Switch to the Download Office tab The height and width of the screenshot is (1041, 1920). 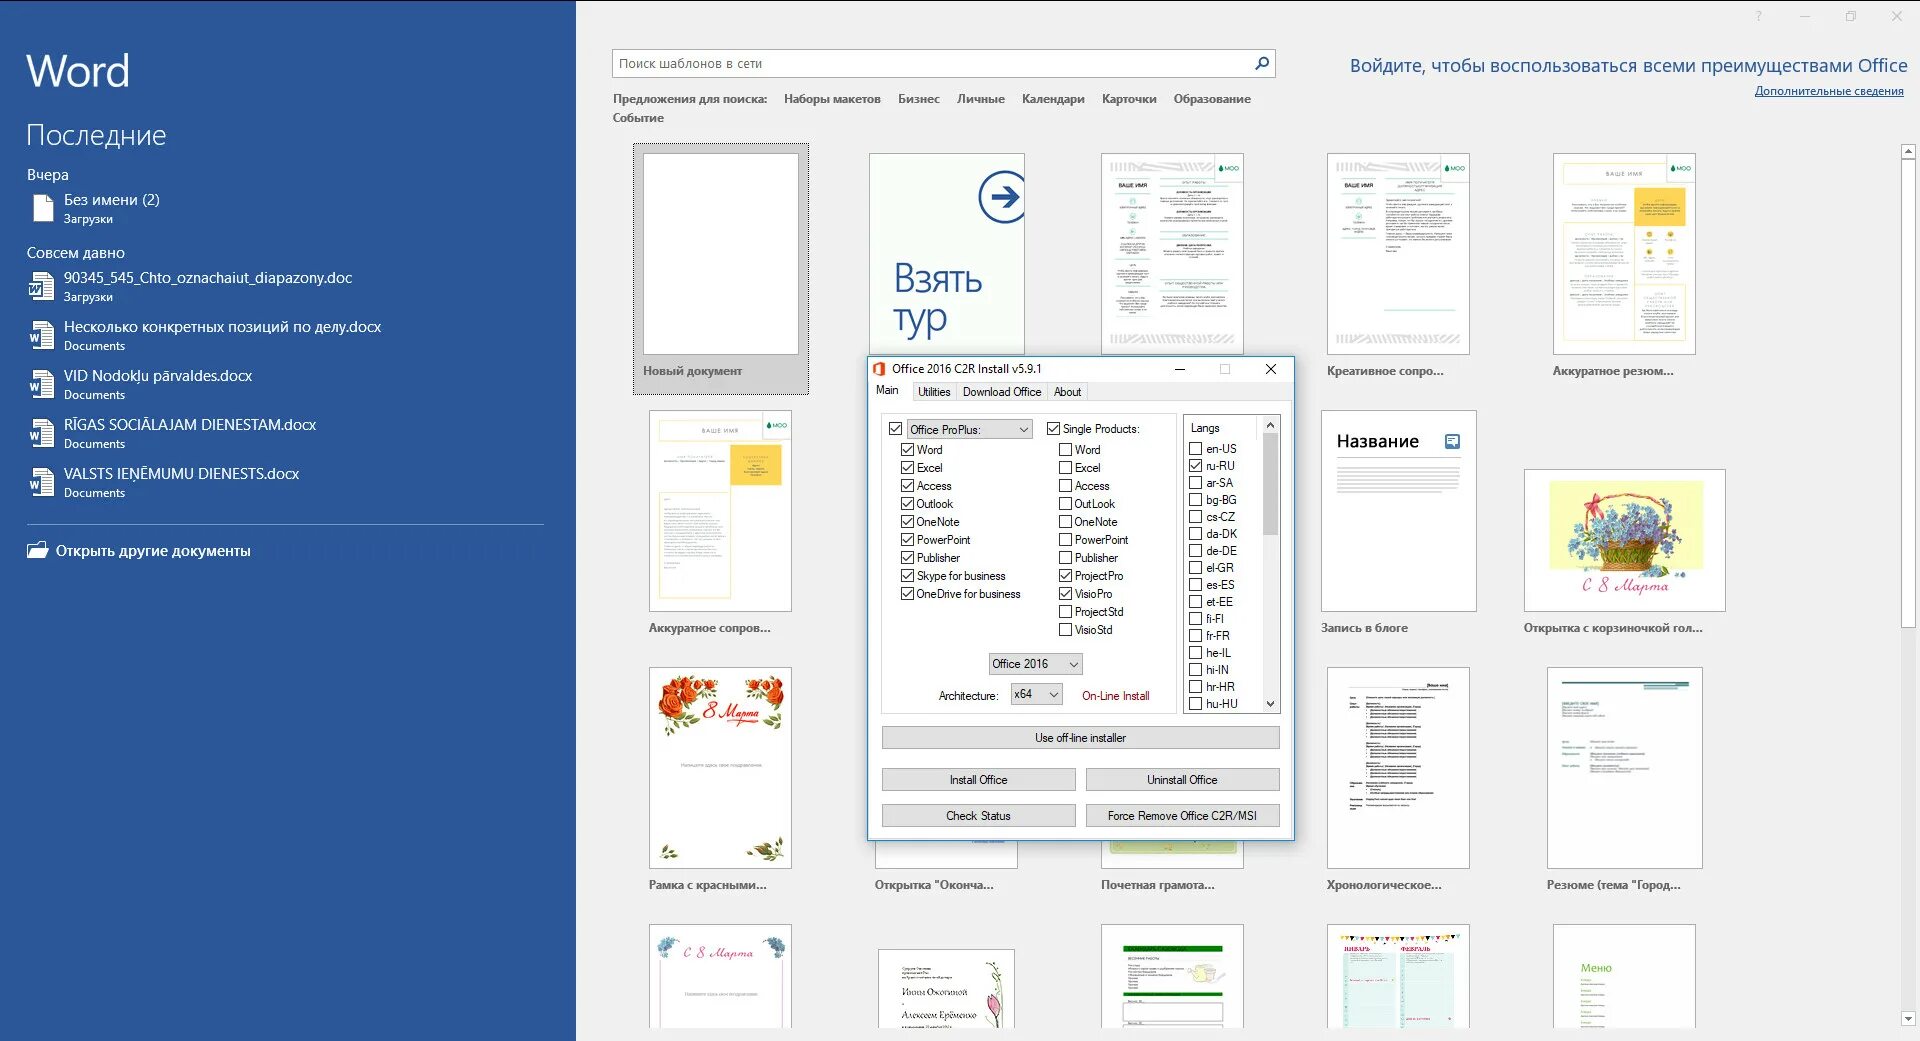pos(1002,392)
